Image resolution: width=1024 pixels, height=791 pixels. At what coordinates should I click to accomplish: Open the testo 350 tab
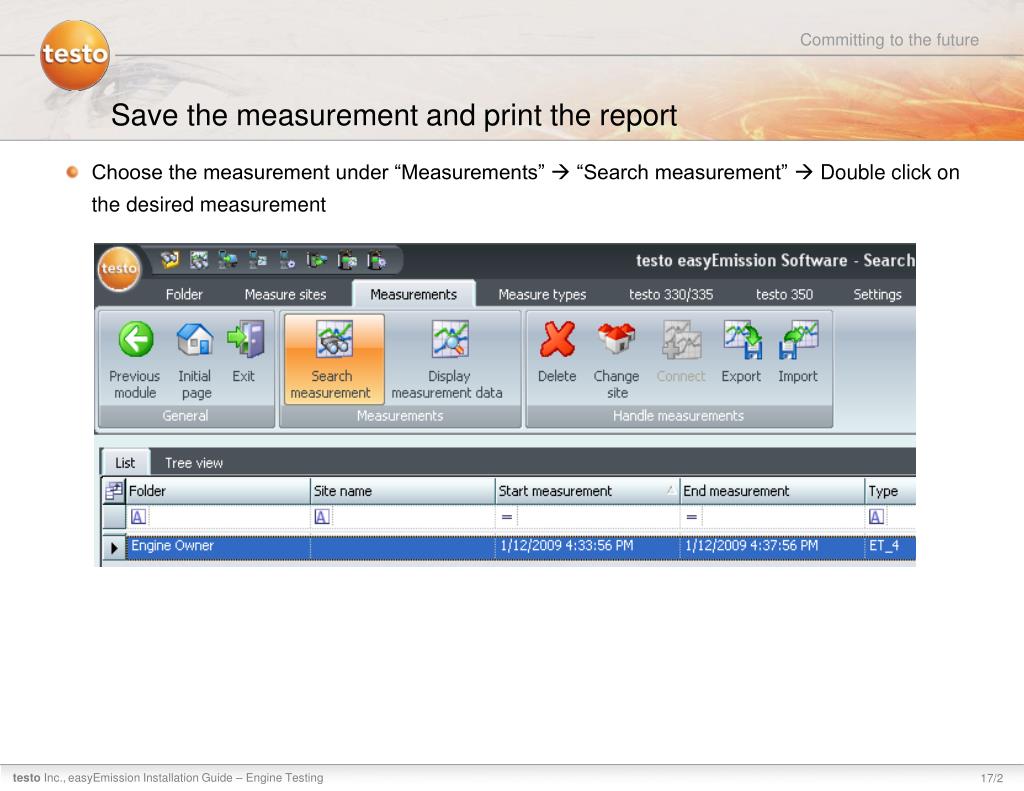[784, 295]
